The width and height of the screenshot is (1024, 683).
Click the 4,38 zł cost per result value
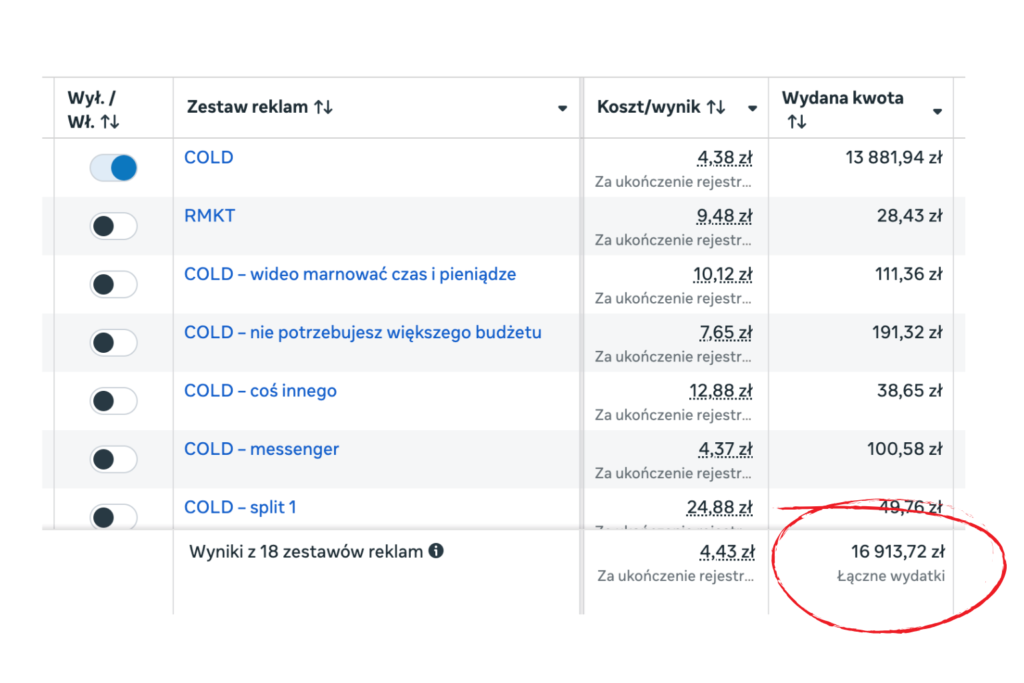click(x=724, y=157)
